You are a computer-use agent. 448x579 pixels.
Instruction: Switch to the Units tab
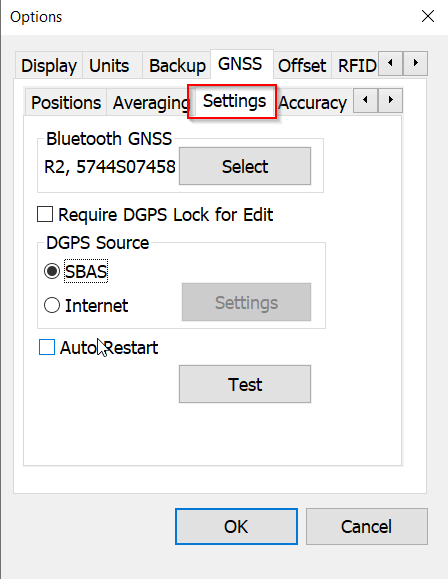[x=109, y=66]
